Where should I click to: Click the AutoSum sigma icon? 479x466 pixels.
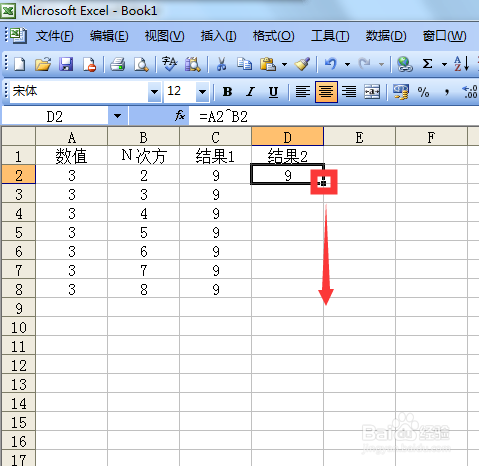[x=427, y=63]
